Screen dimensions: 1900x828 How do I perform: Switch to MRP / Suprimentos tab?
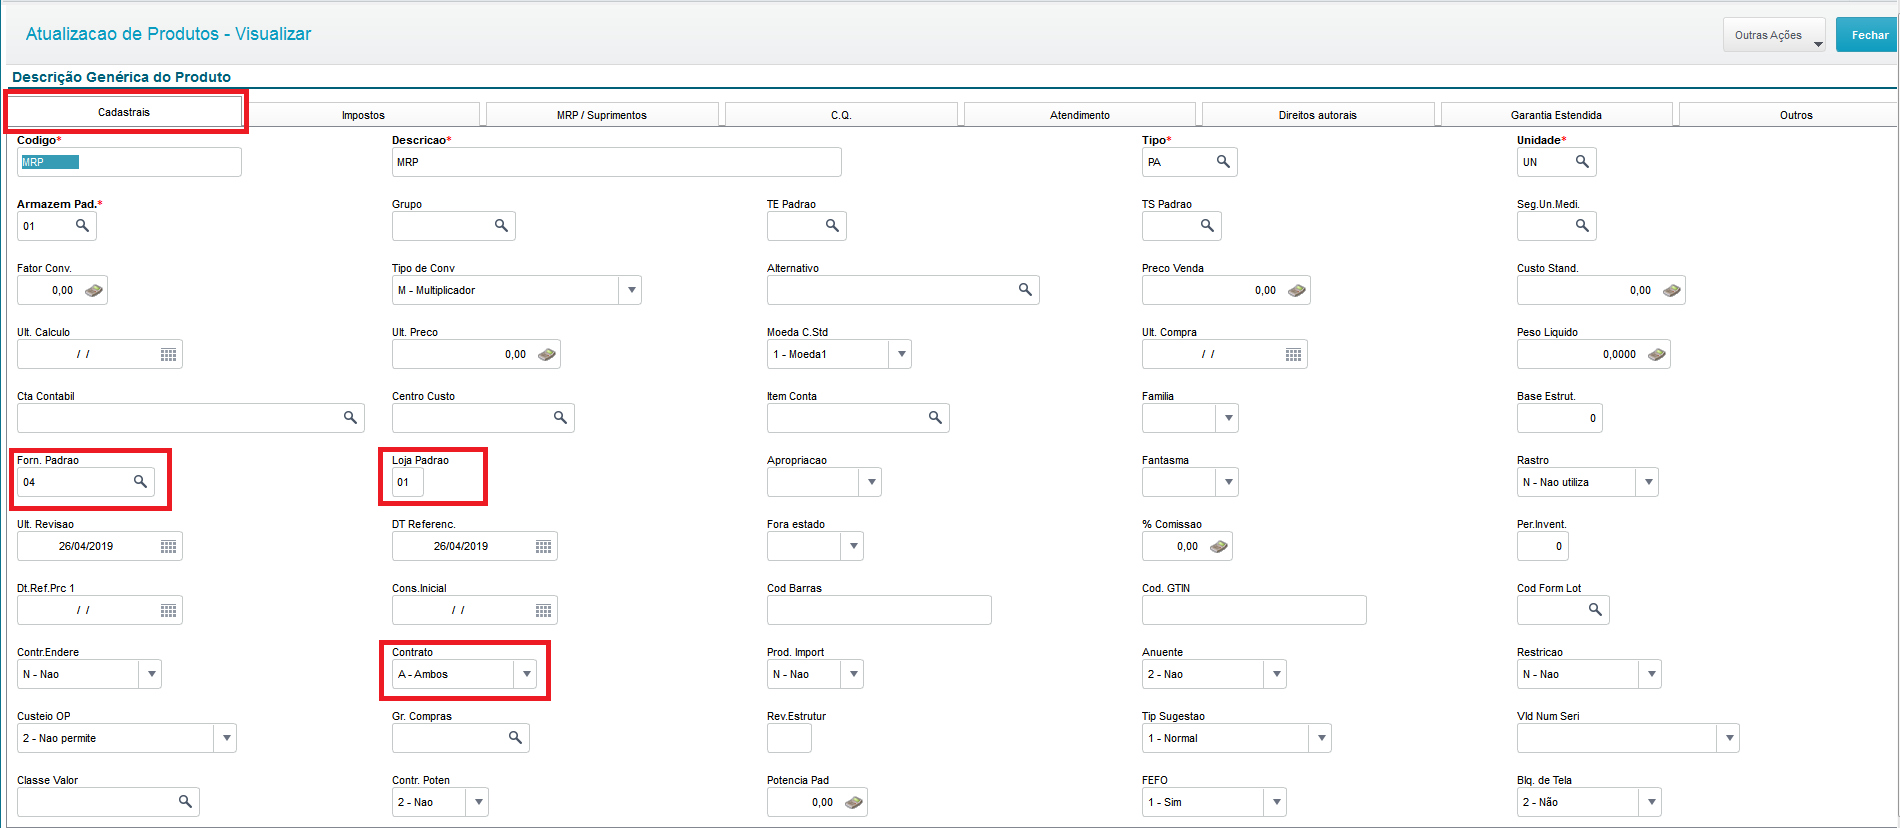pos(602,115)
